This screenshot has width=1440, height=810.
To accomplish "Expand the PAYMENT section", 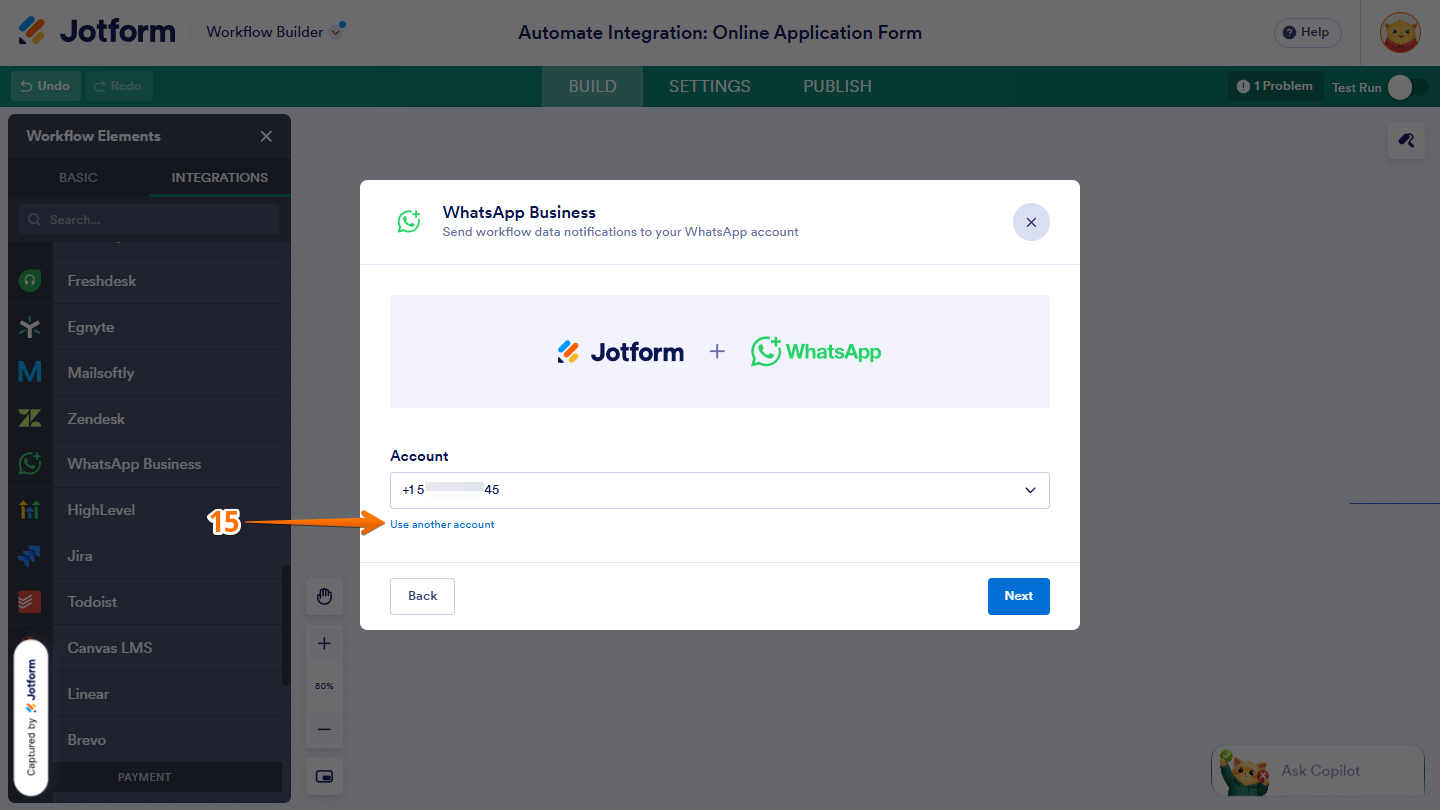I will click(x=145, y=777).
